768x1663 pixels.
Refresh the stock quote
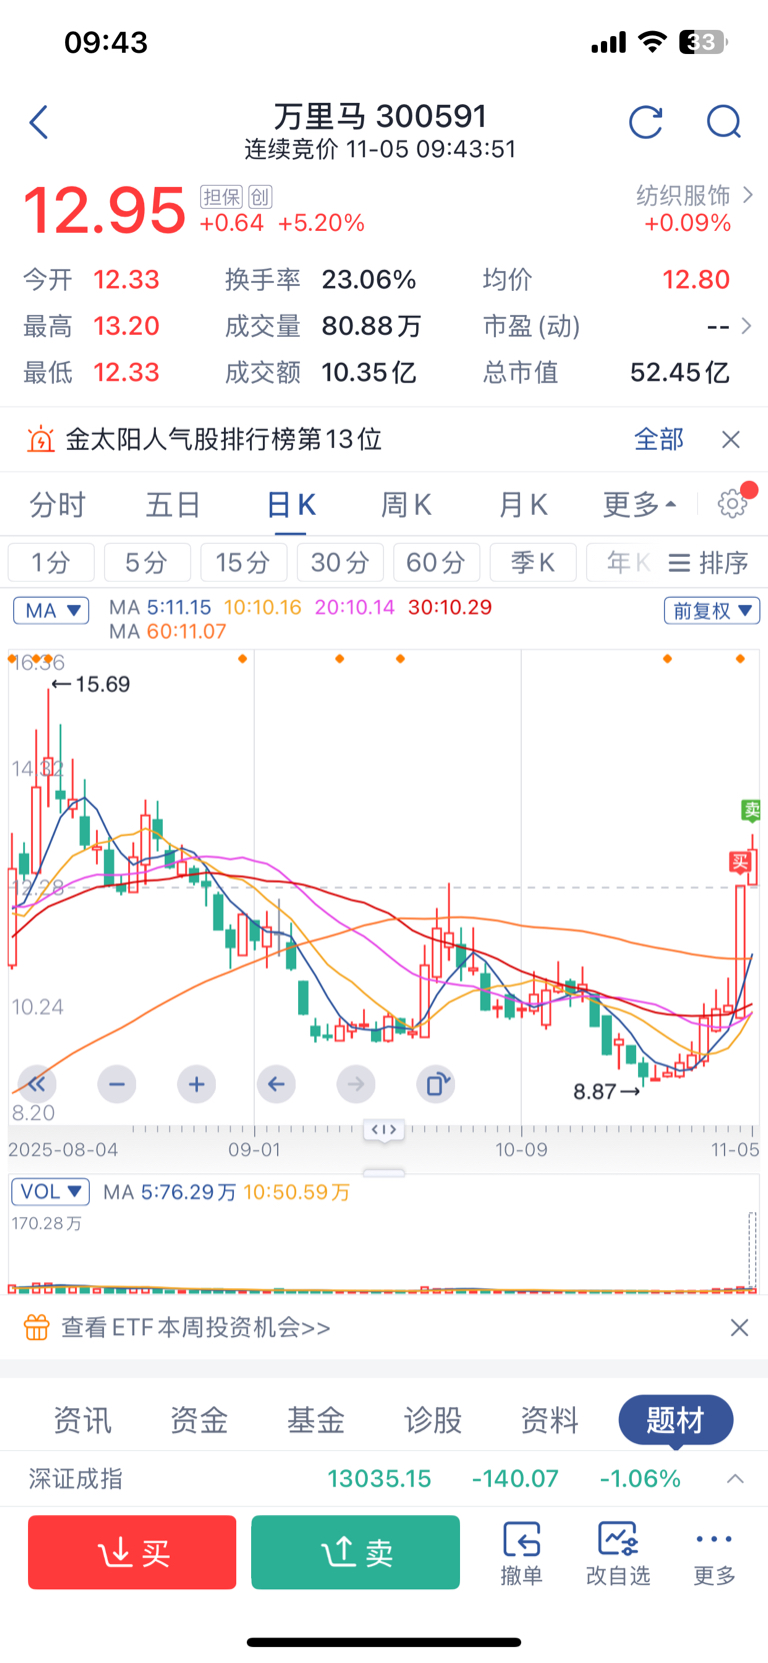tap(646, 123)
